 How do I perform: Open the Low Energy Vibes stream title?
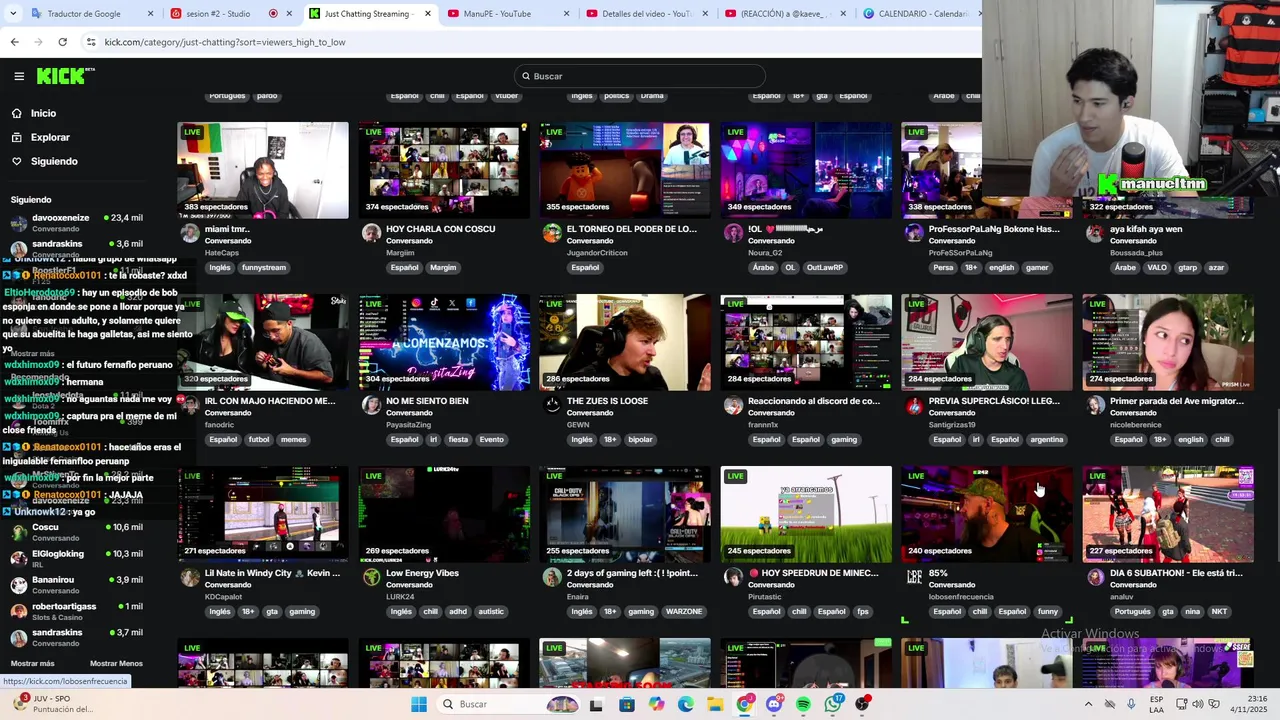point(422,573)
